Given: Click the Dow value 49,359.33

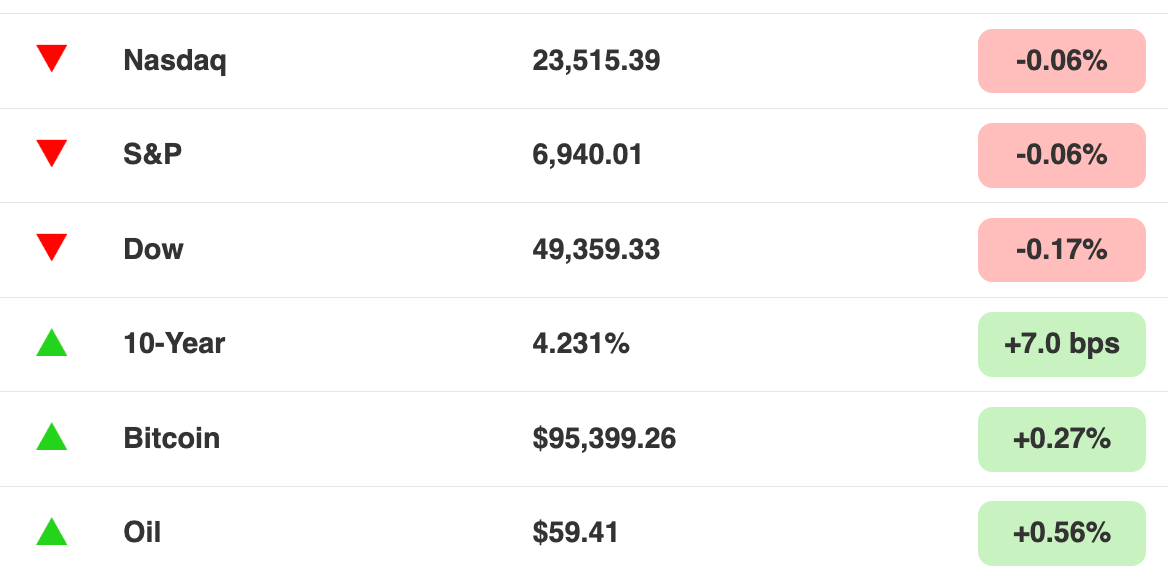Looking at the screenshot, I should pyautogui.click(x=596, y=250).
